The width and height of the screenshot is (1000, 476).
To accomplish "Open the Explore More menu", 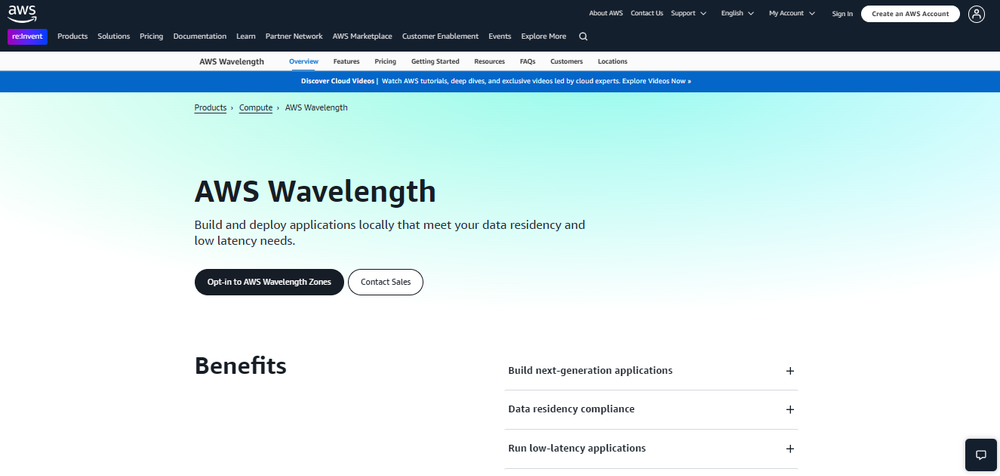I will click(543, 36).
